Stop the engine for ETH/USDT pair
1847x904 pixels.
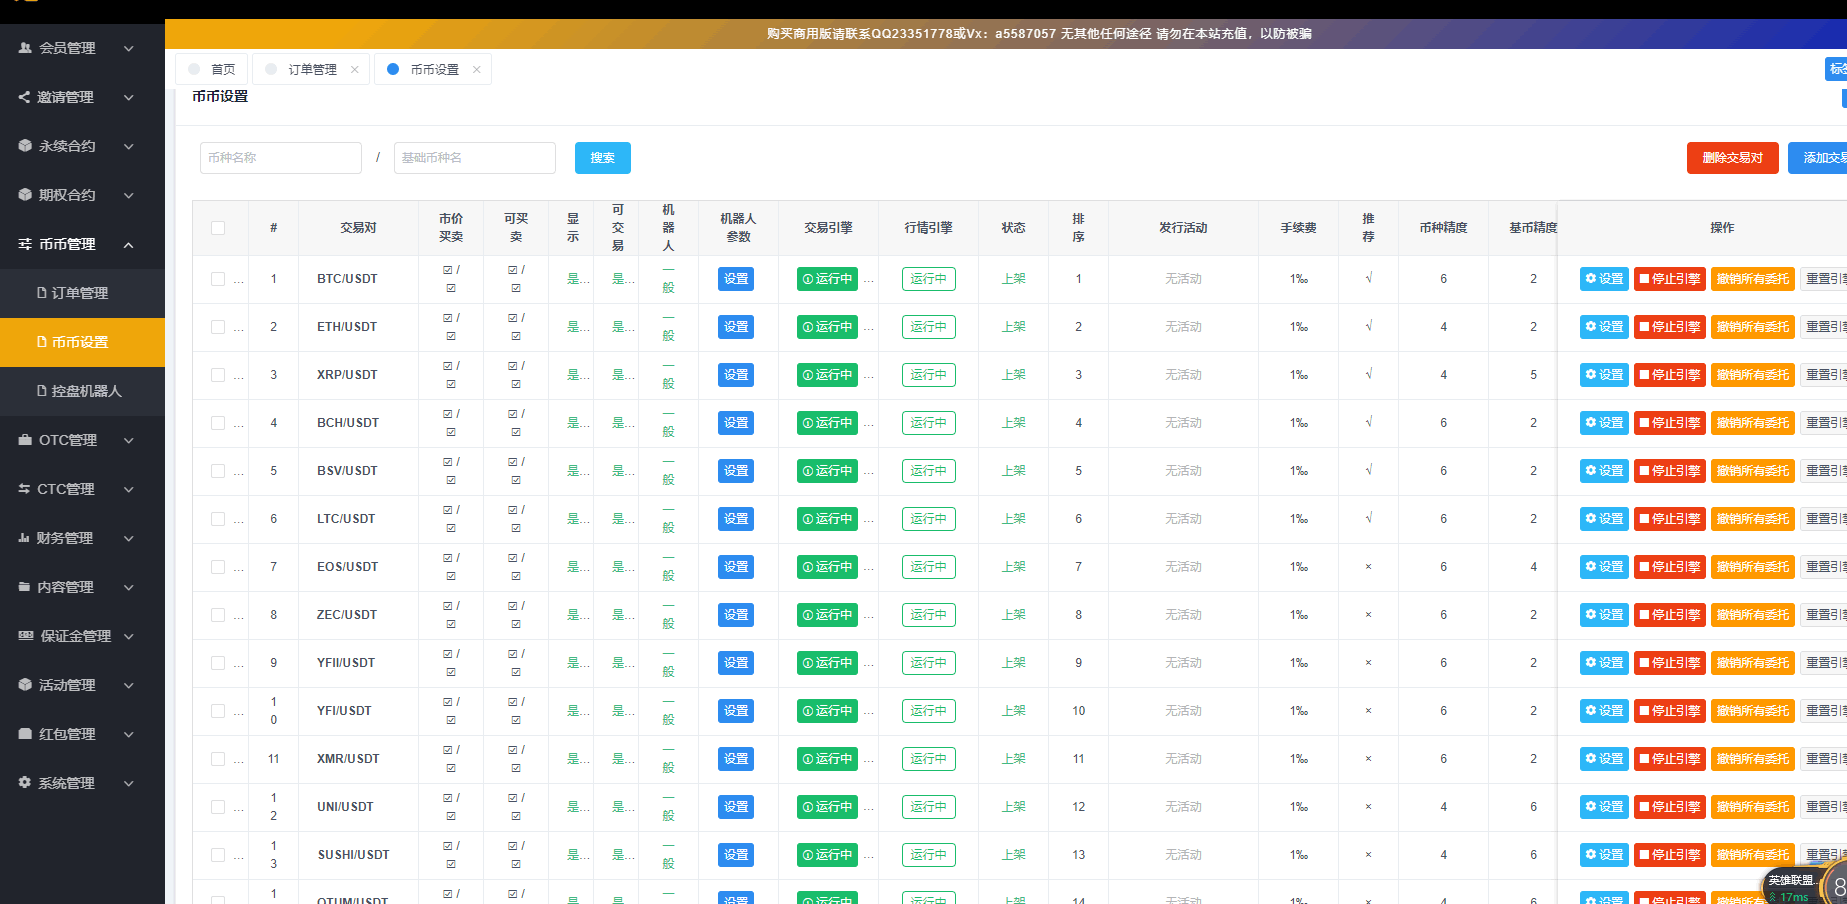(1669, 327)
